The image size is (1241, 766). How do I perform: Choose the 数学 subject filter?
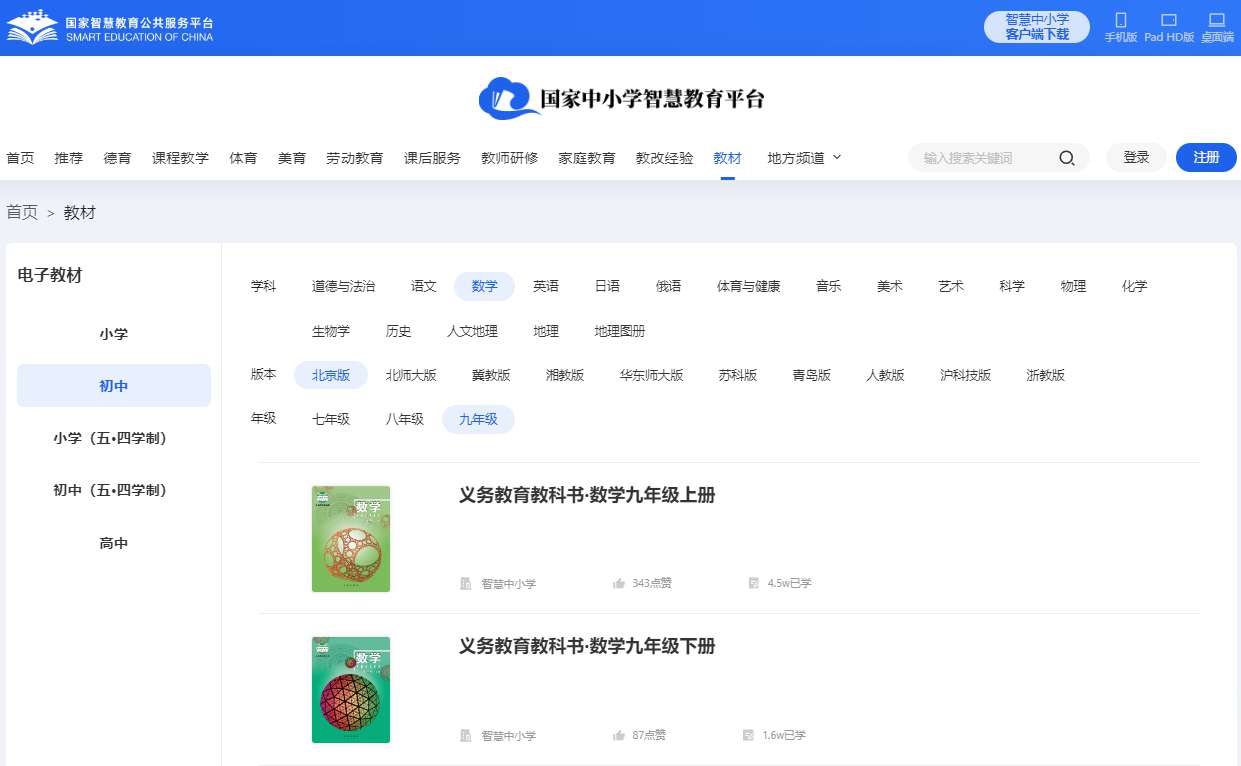[485, 286]
